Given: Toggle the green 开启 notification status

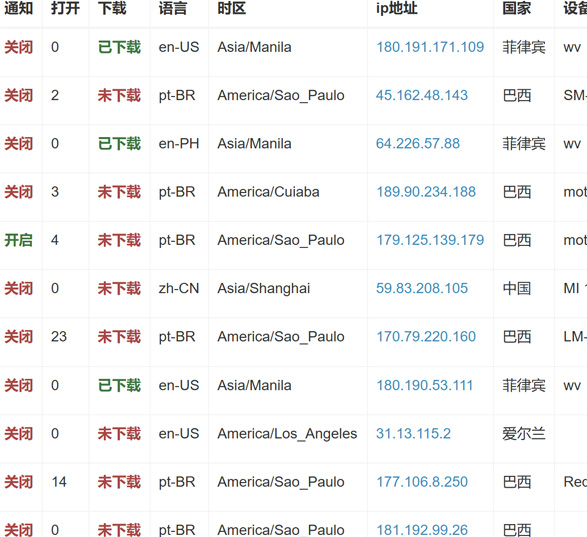Looking at the screenshot, I should 18,240.
